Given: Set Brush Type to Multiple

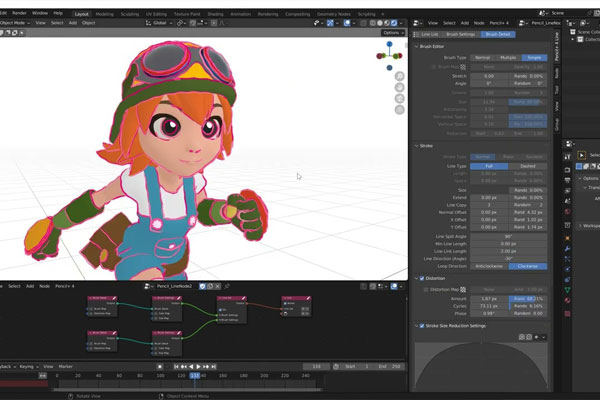Looking at the screenshot, I should point(508,58).
